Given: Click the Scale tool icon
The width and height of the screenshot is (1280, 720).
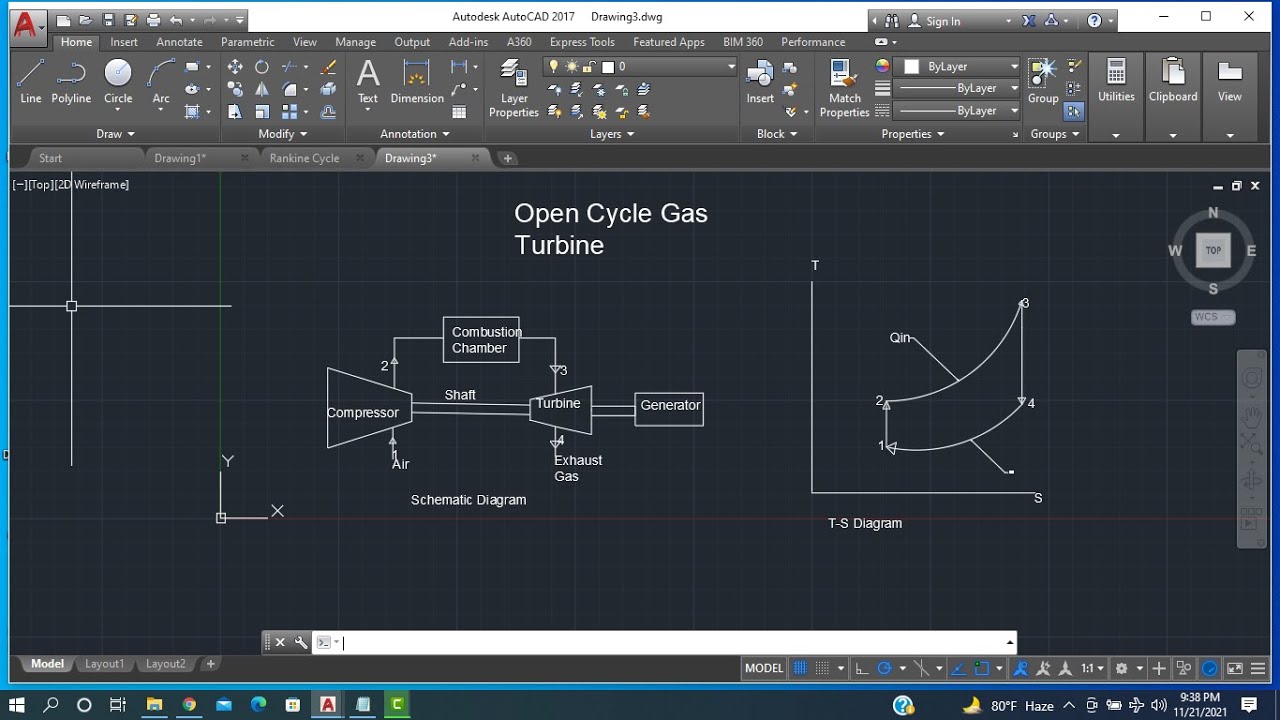Looking at the screenshot, I should click(x=262, y=112).
